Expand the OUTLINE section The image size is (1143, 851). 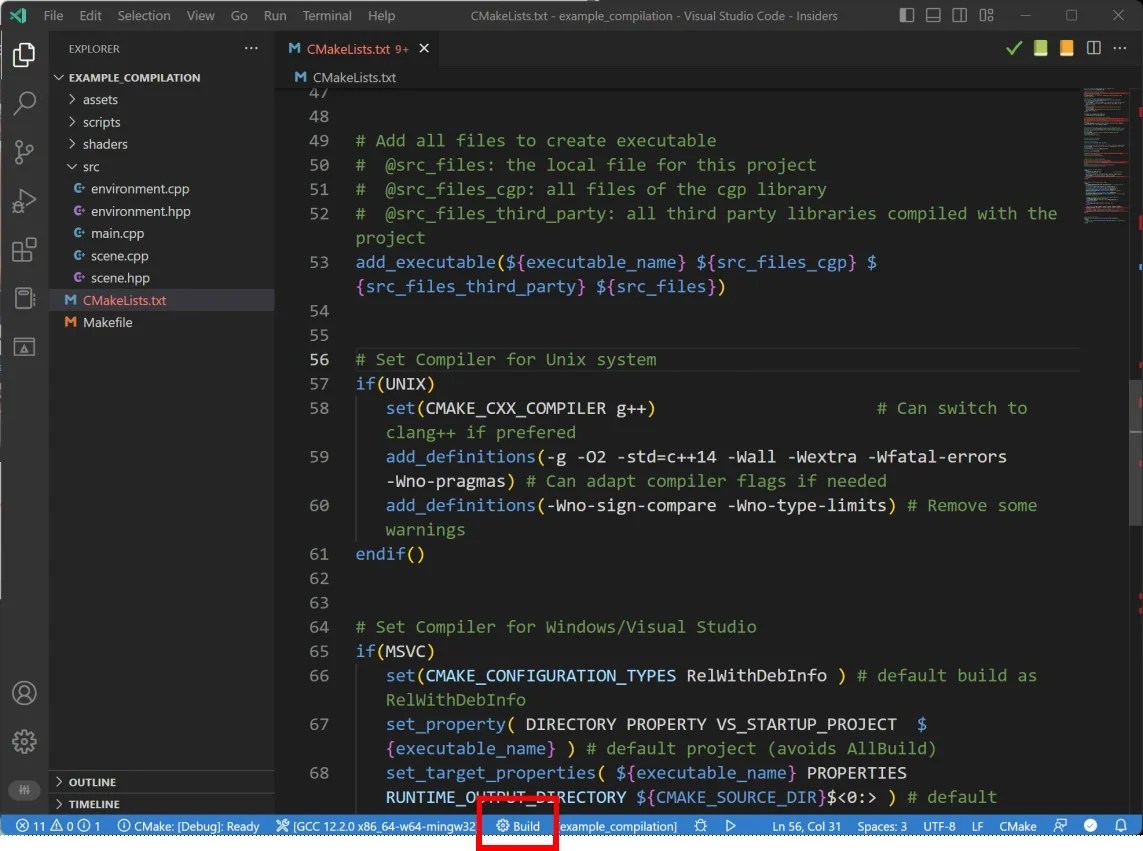point(92,782)
